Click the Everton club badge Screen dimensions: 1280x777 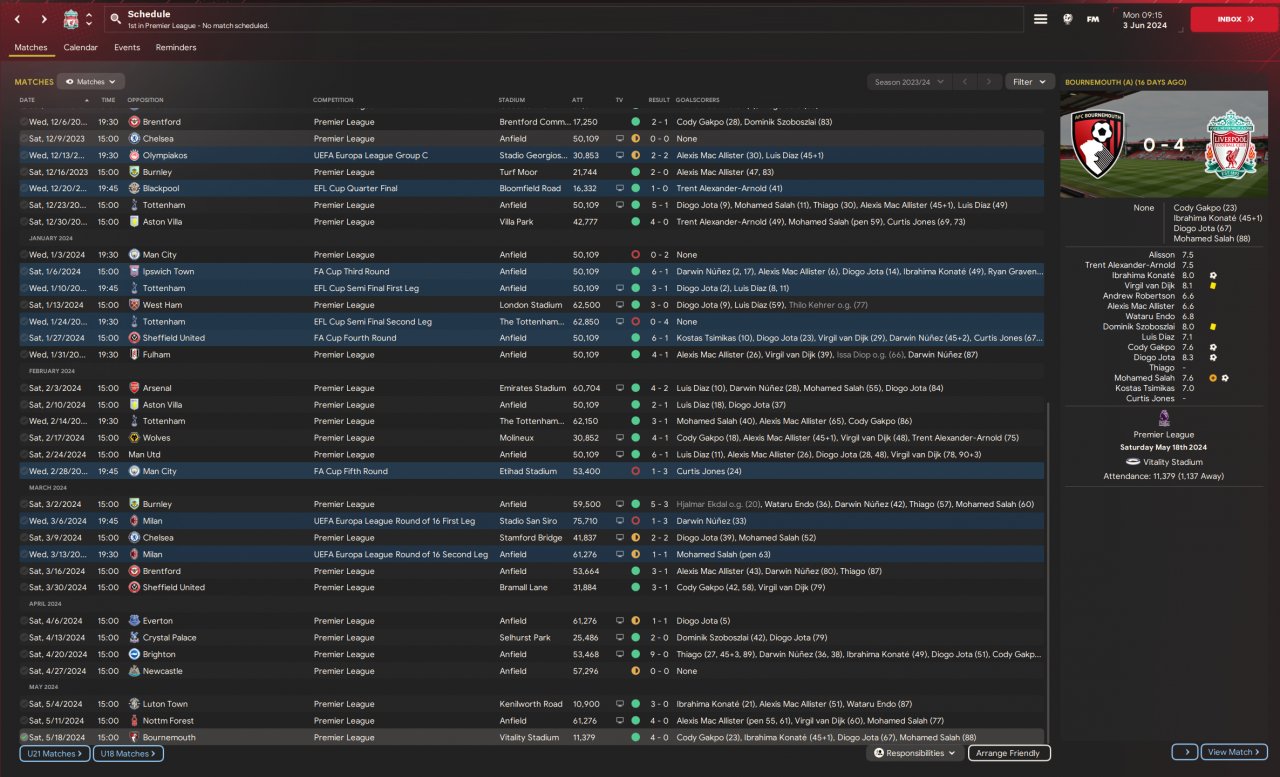pos(134,621)
